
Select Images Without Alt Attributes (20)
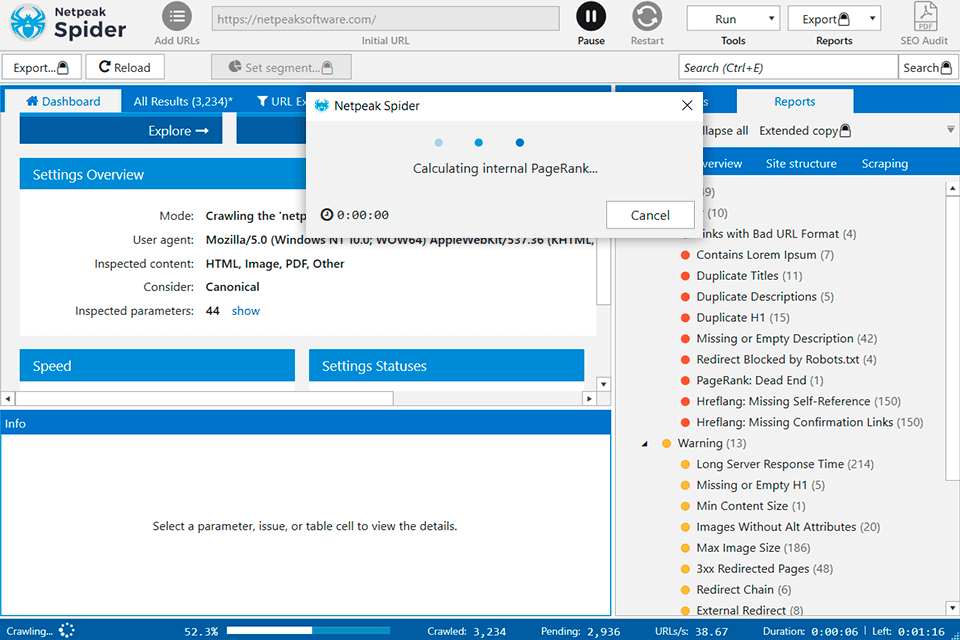(788, 527)
